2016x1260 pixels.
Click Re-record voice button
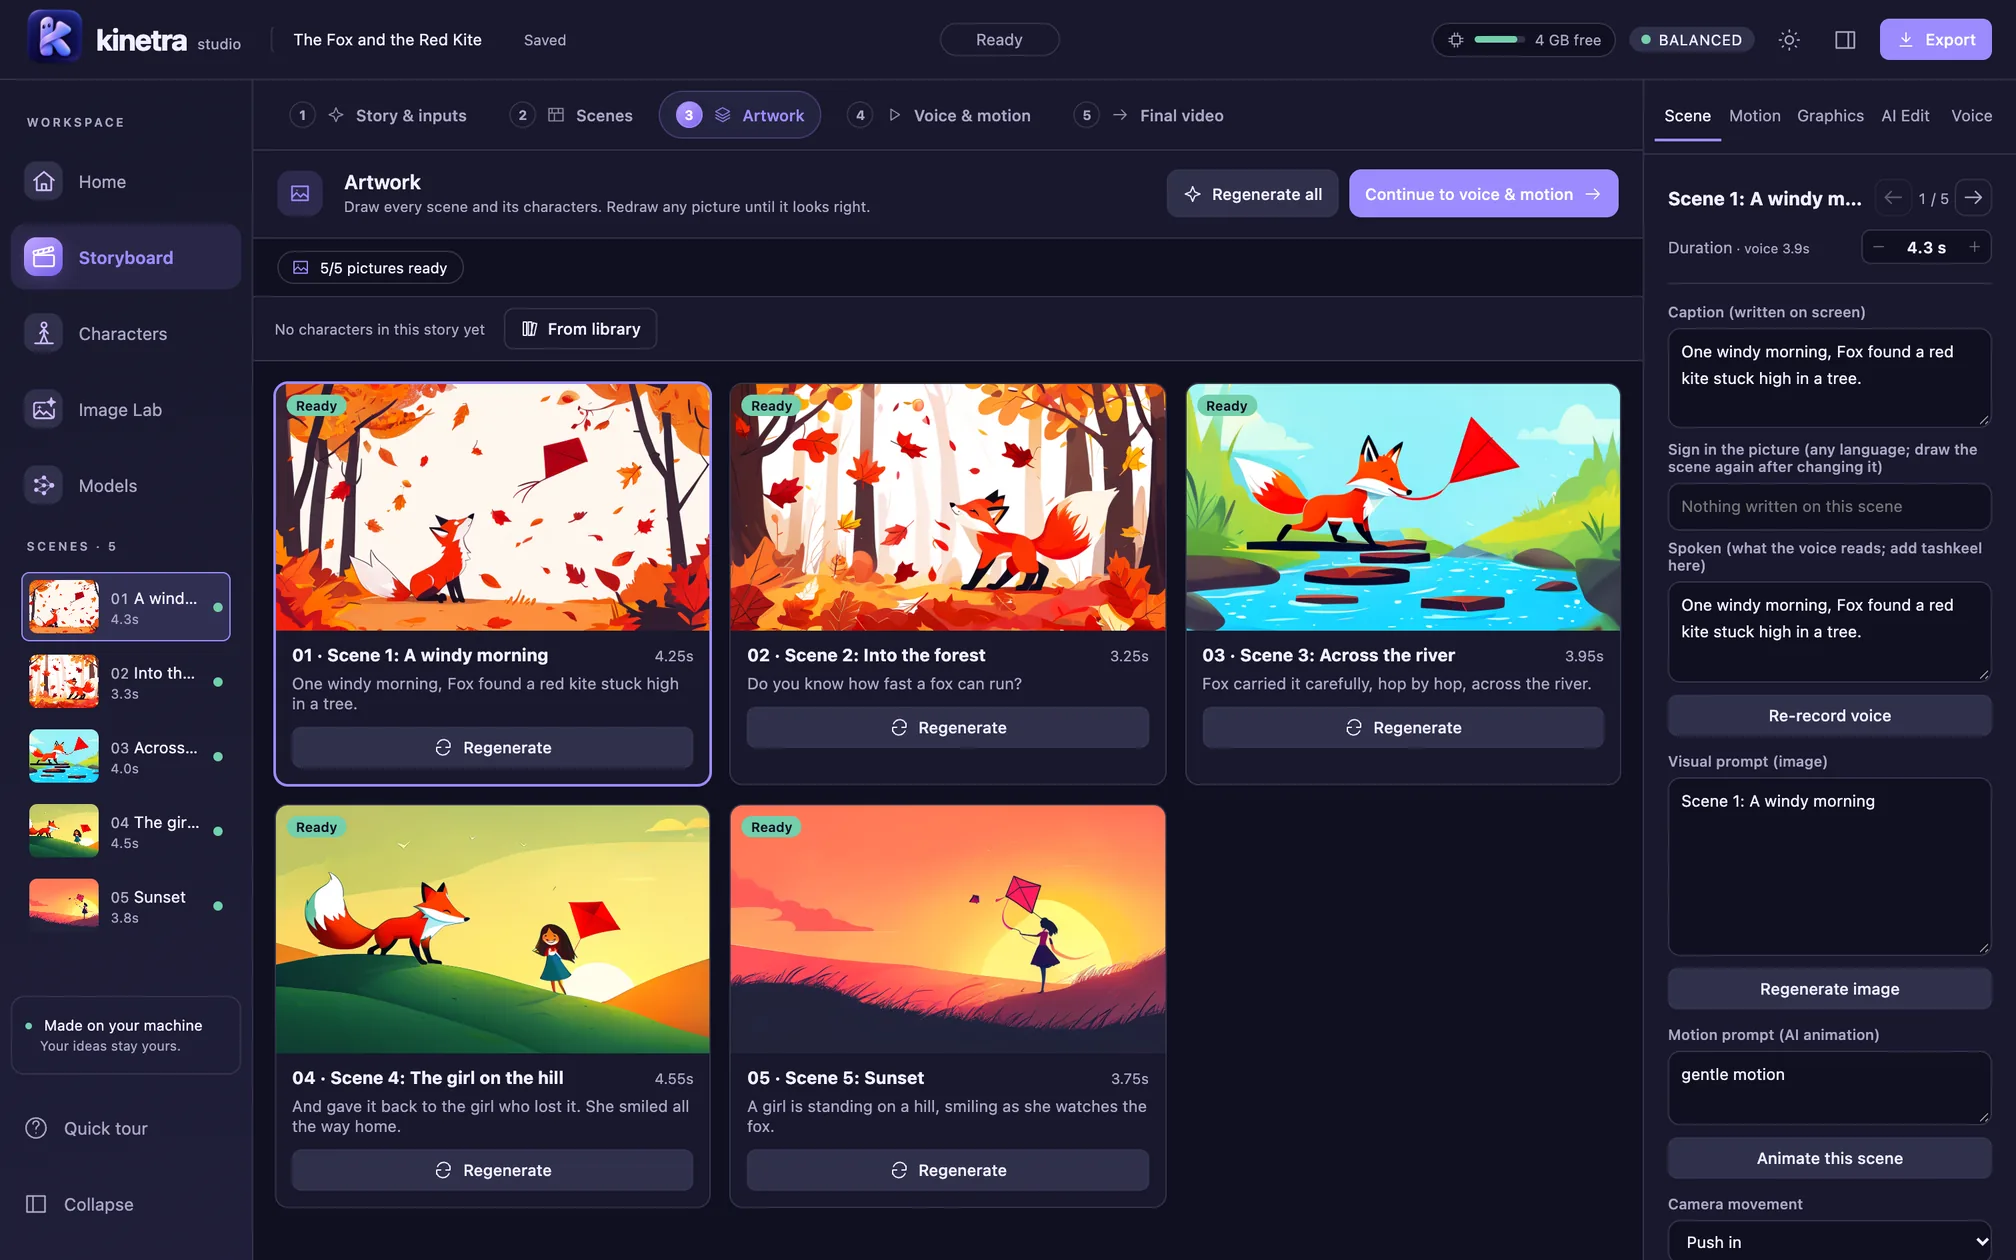pyautogui.click(x=1829, y=715)
